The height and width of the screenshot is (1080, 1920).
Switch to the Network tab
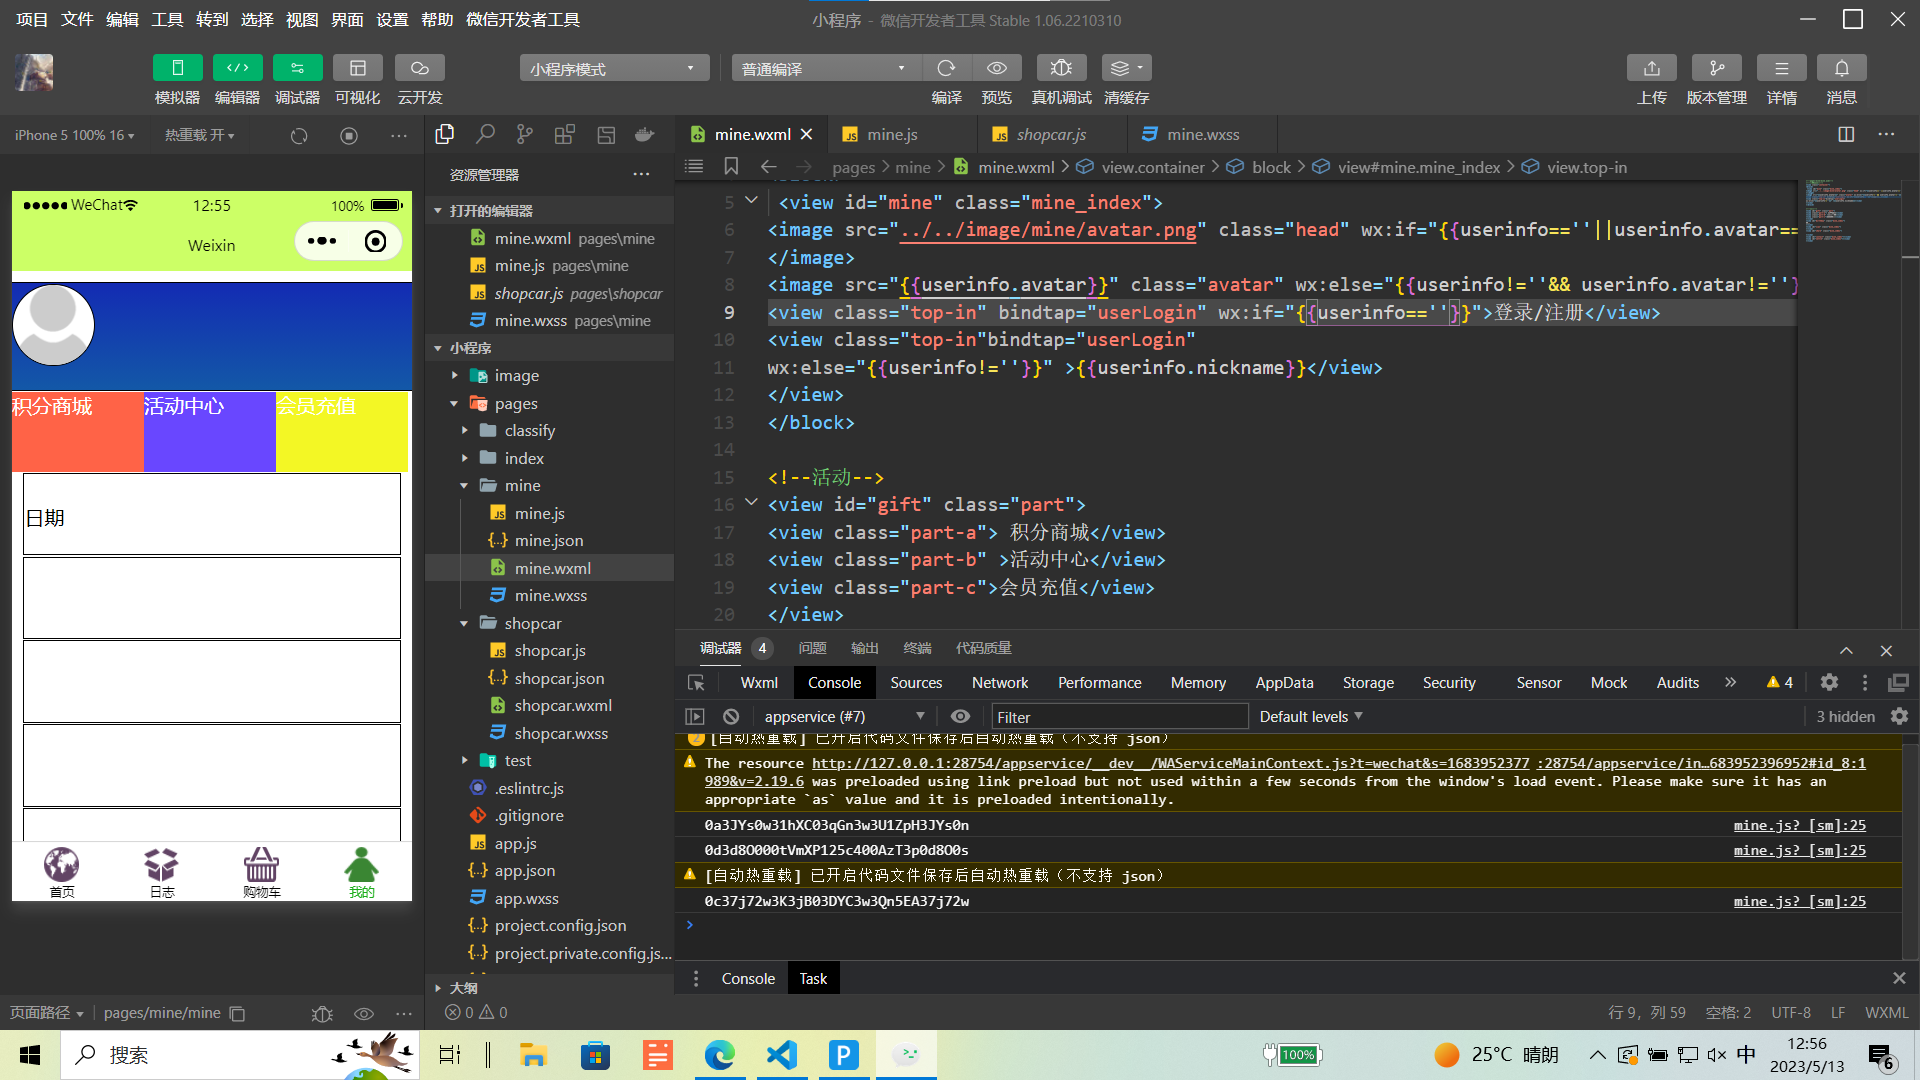coord(999,683)
